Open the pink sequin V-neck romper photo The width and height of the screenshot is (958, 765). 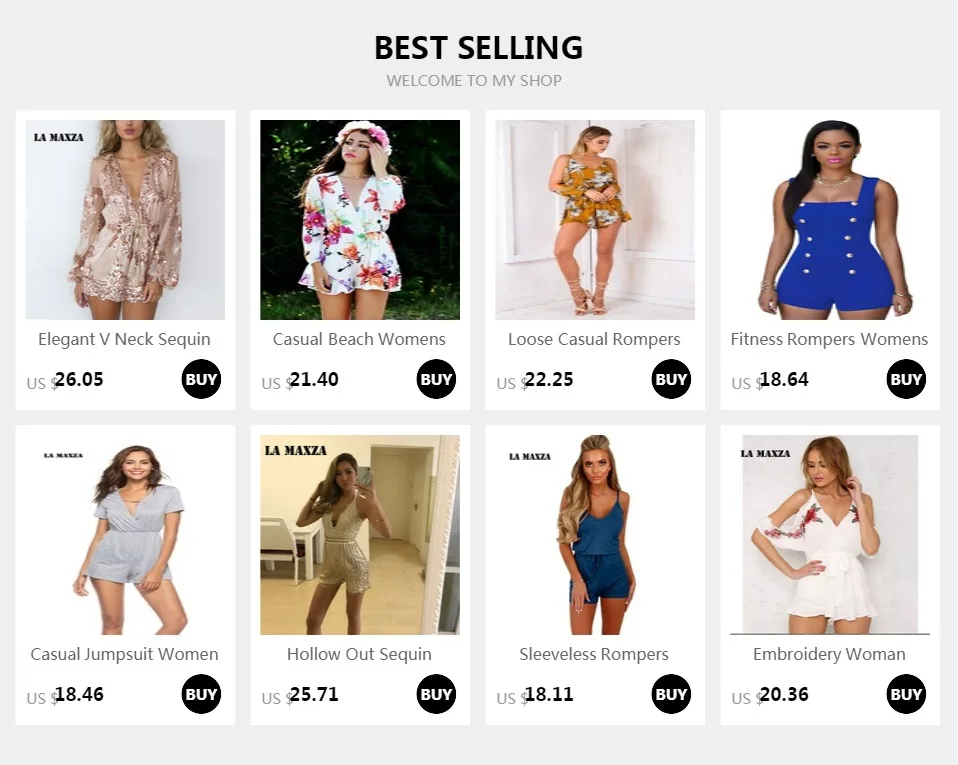(125, 220)
